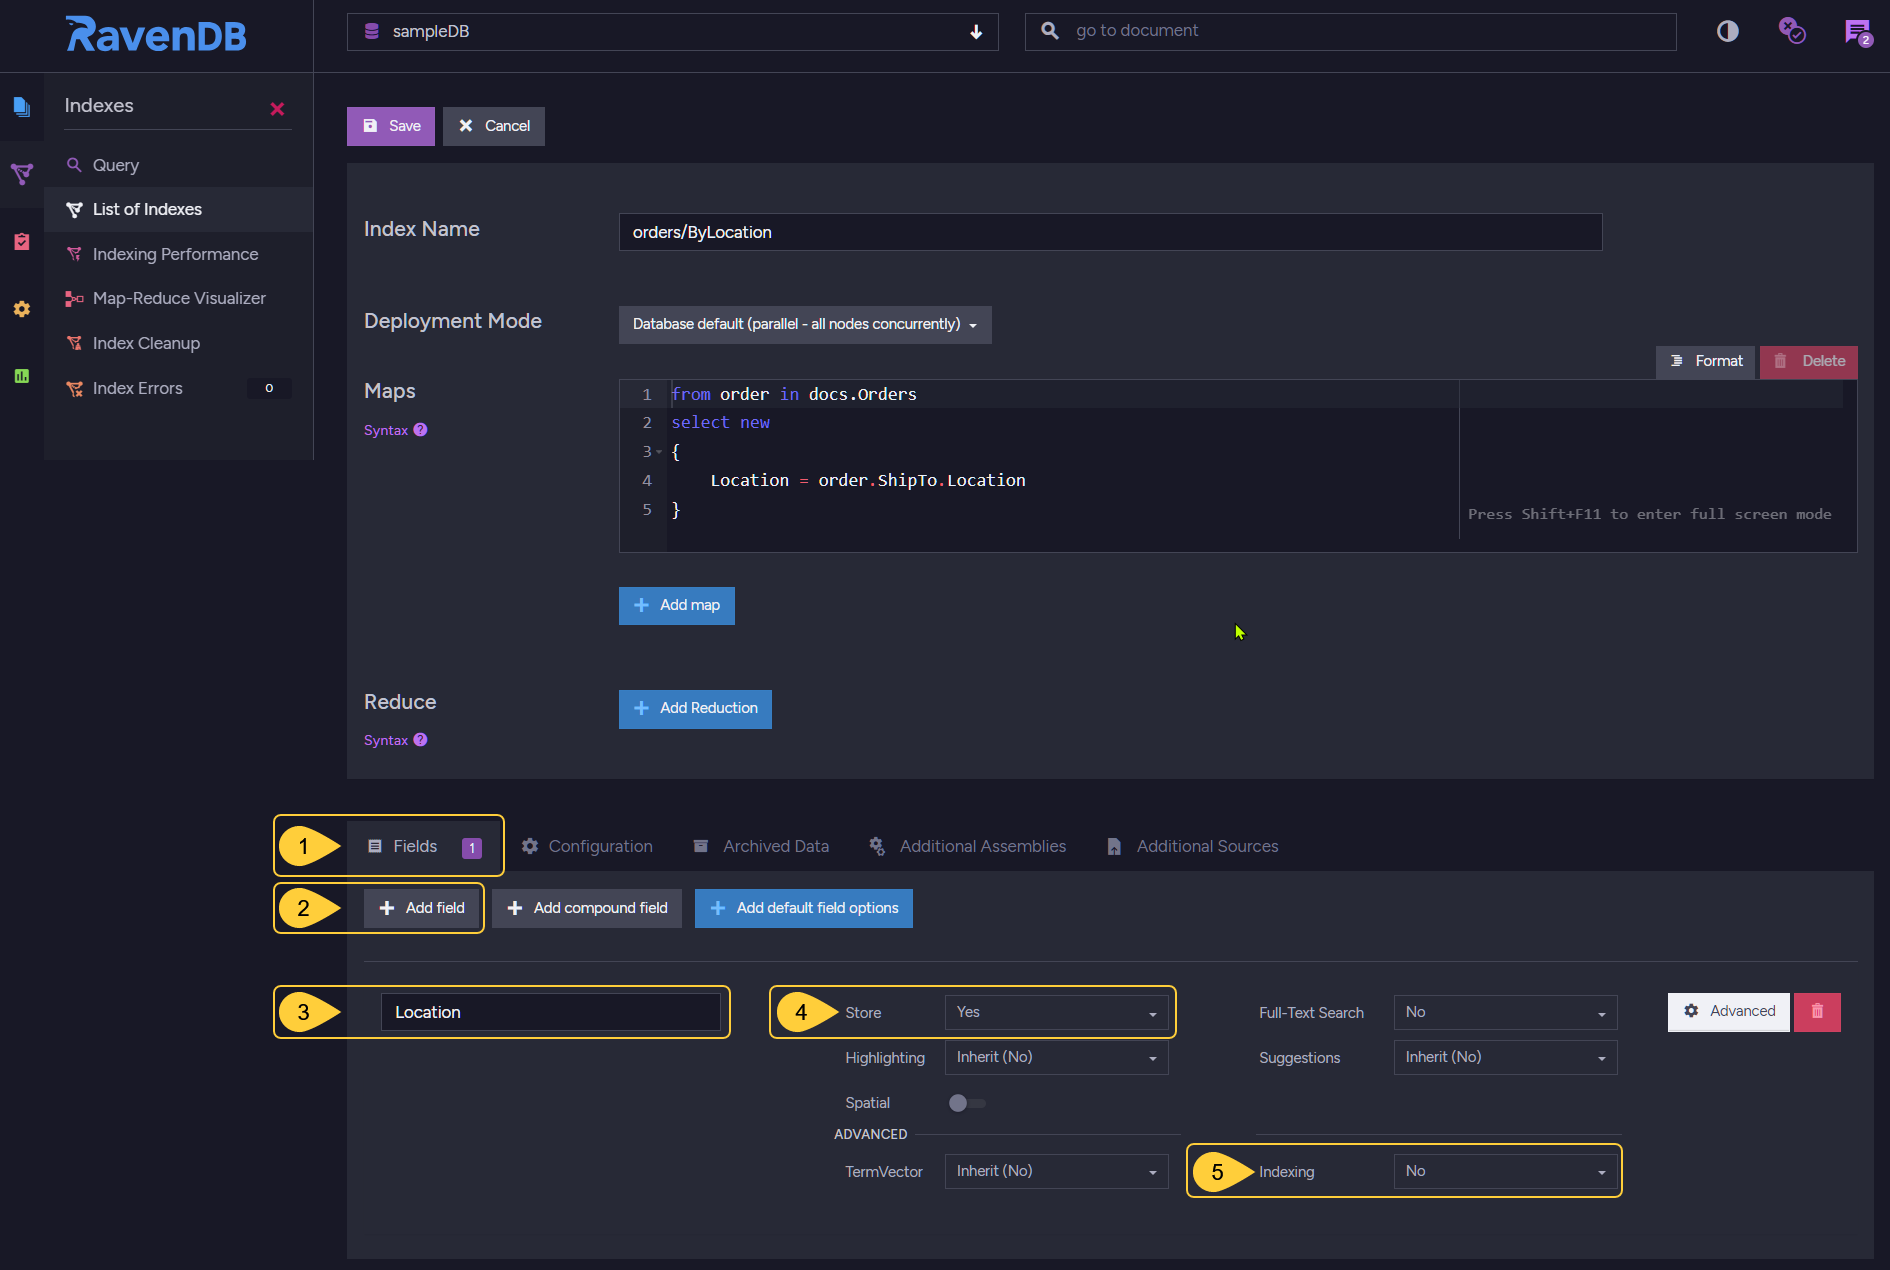Viewport: 1890px width, 1270px height.
Task: Click the Index Errors count badge
Action: [269, 388]
